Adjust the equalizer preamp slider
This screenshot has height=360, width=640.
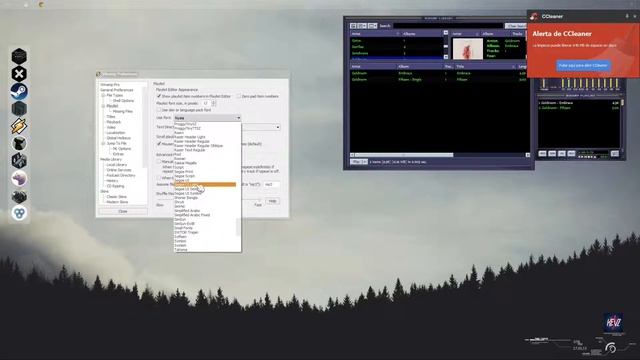click(x=544, y=83)
